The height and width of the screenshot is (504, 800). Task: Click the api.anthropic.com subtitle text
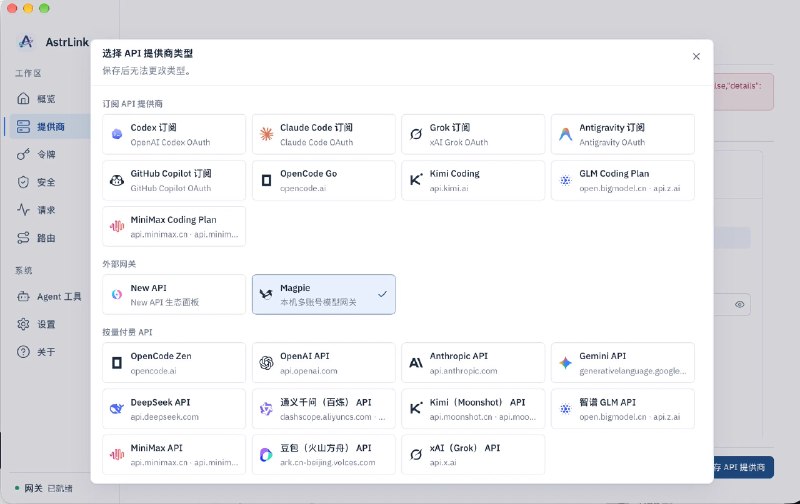pyautogui.click(x=463, y=371)
